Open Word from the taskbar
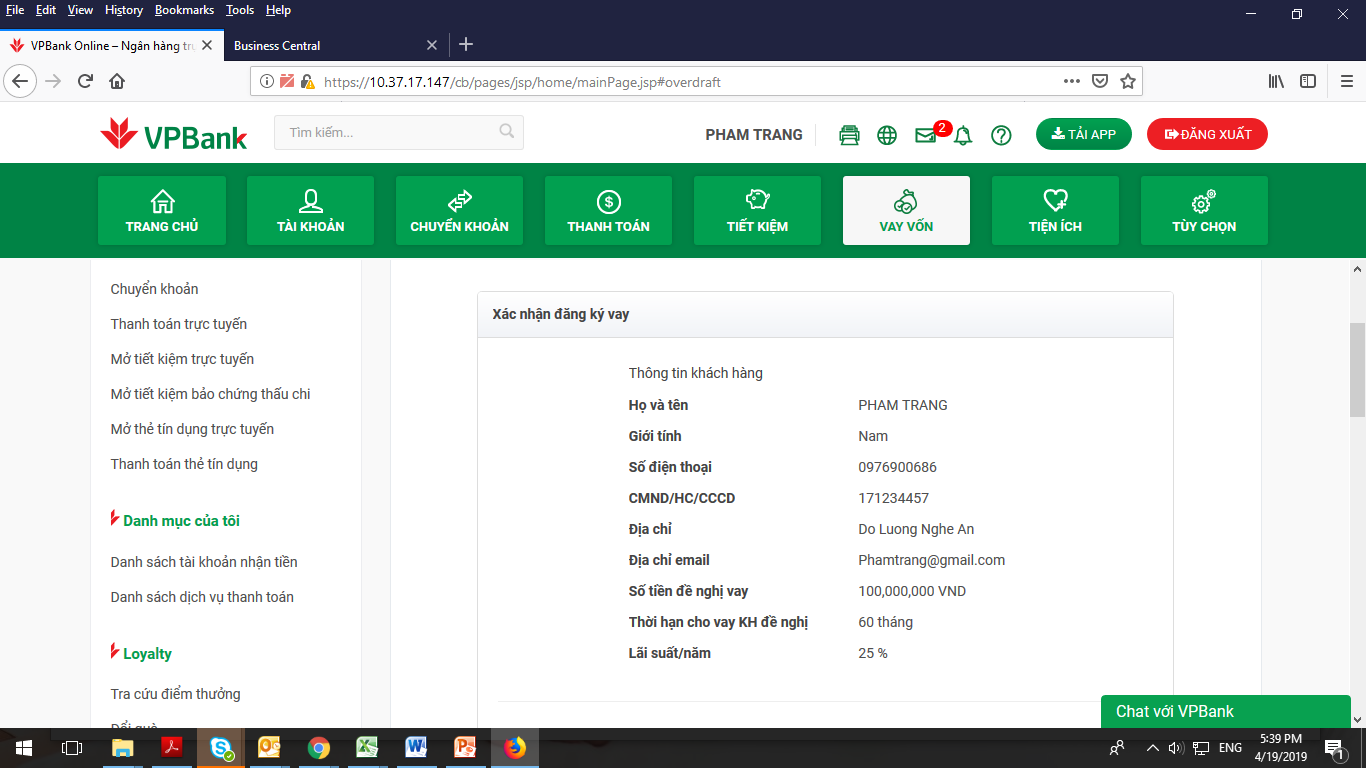Image resolution: width=1366 pixels, height=768 pixels. (x=417, y=748)
